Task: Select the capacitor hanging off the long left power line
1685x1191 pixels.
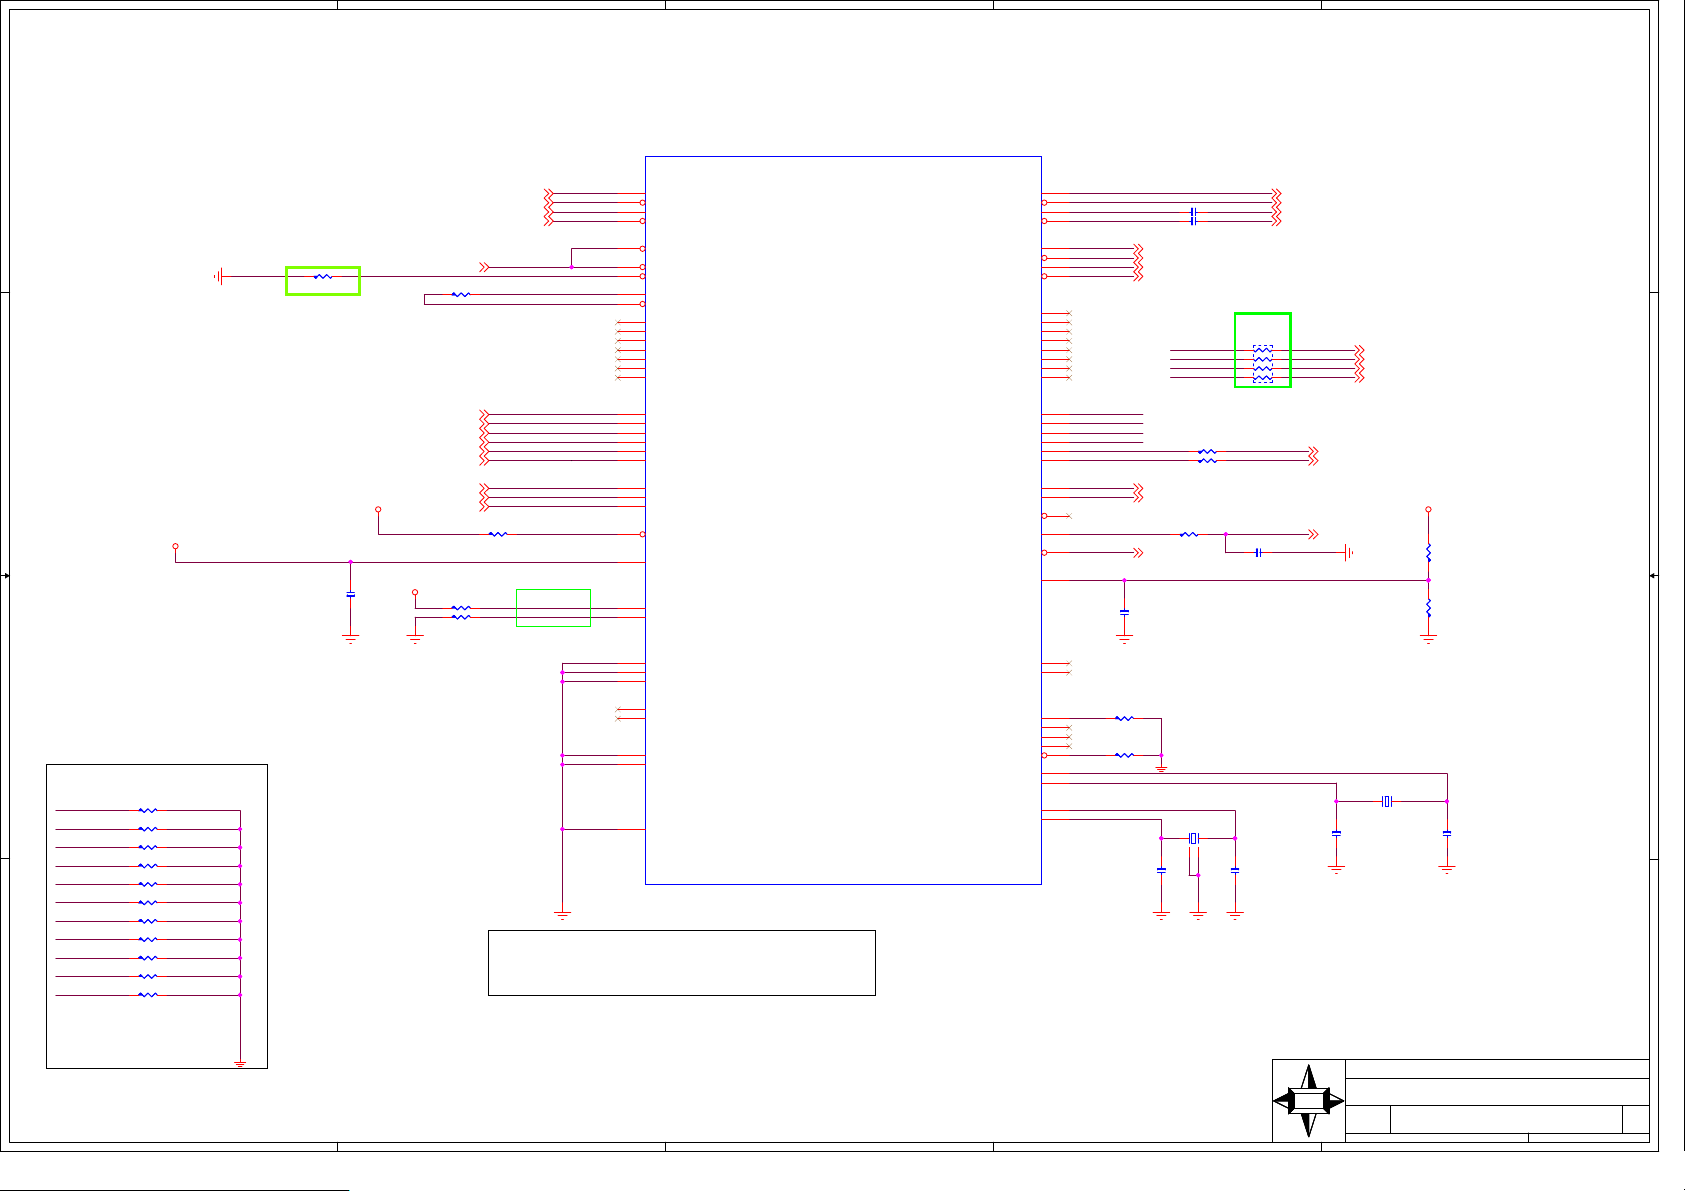Action: (350, 595)
